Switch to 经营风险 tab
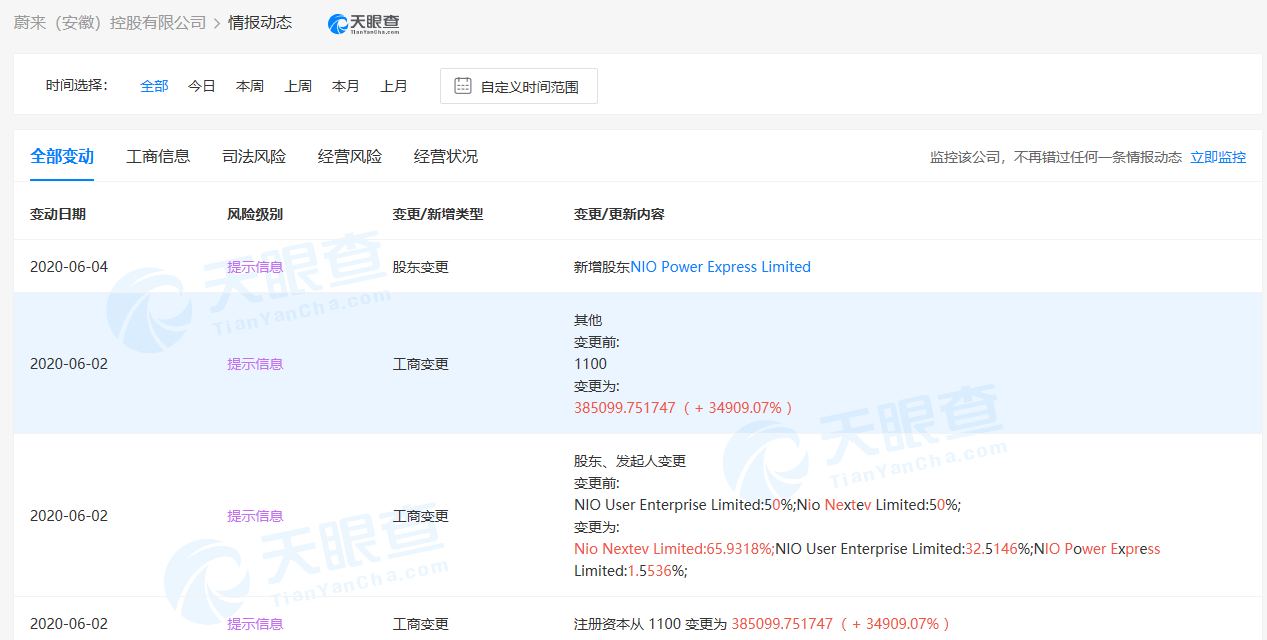Viewport: 1267px width, 640px height. pos(350,156)
